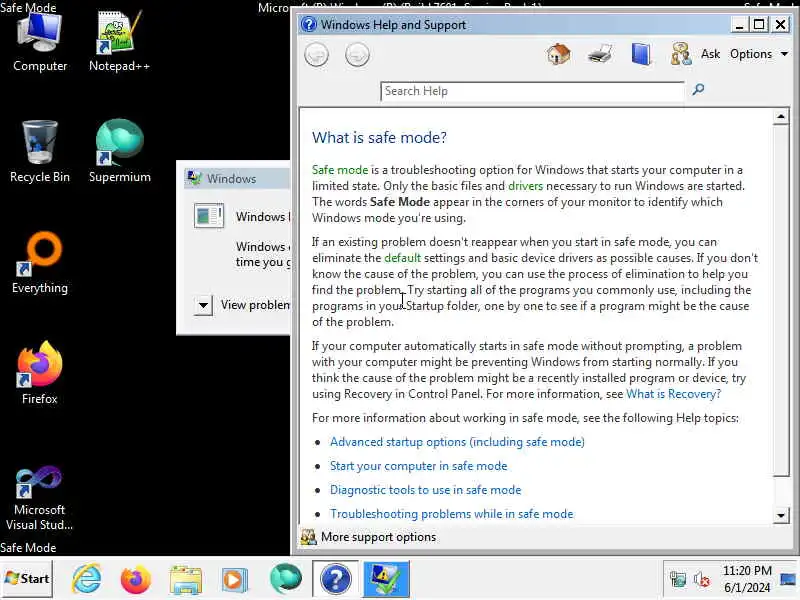Click the help pane scrollbar thumb

click(x=781, y=301)
